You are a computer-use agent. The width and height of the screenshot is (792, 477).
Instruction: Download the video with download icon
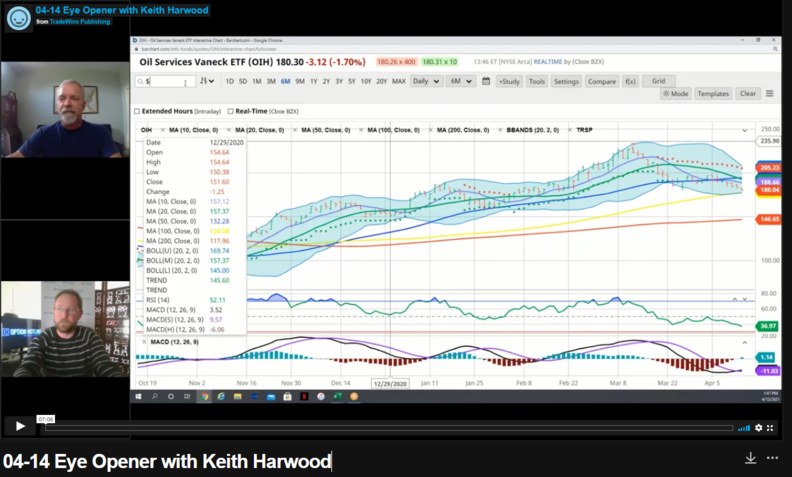751,458
